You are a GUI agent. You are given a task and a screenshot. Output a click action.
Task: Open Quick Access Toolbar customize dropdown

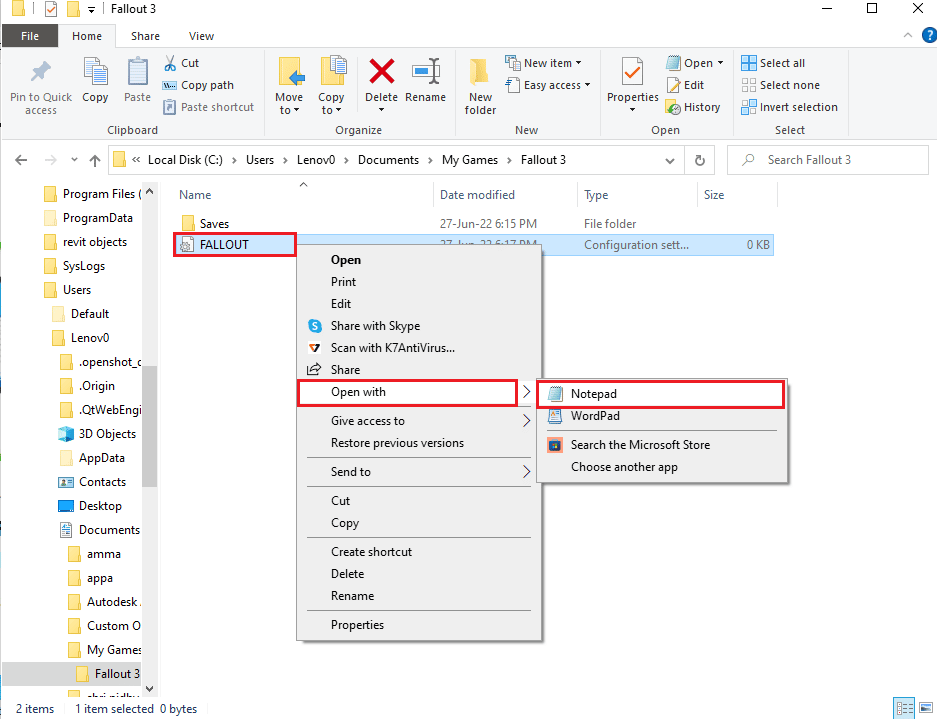coord(91,10)
